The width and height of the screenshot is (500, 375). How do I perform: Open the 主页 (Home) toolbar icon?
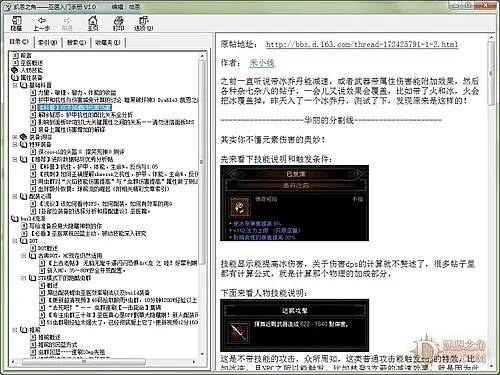tap(93, 23)
